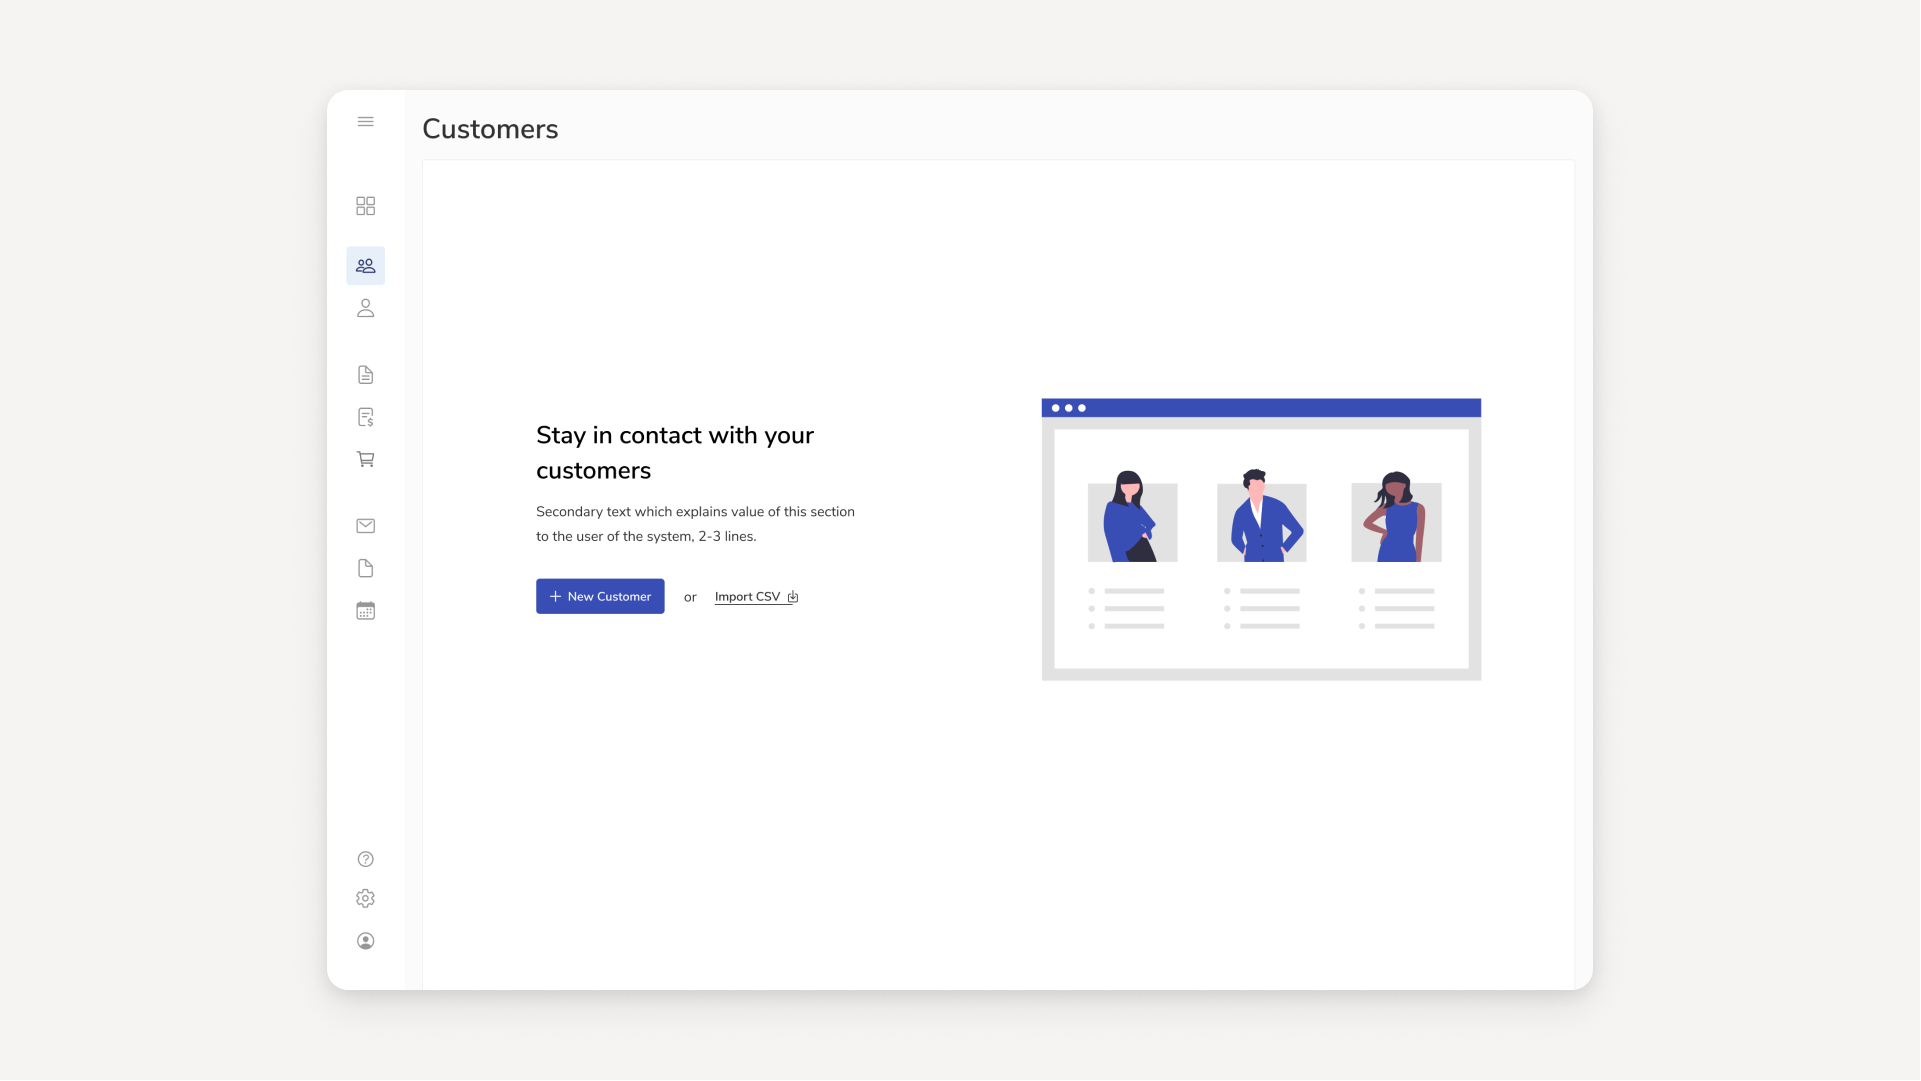
Task: Select the invoices icon with dollar sign
Action: 365,417
